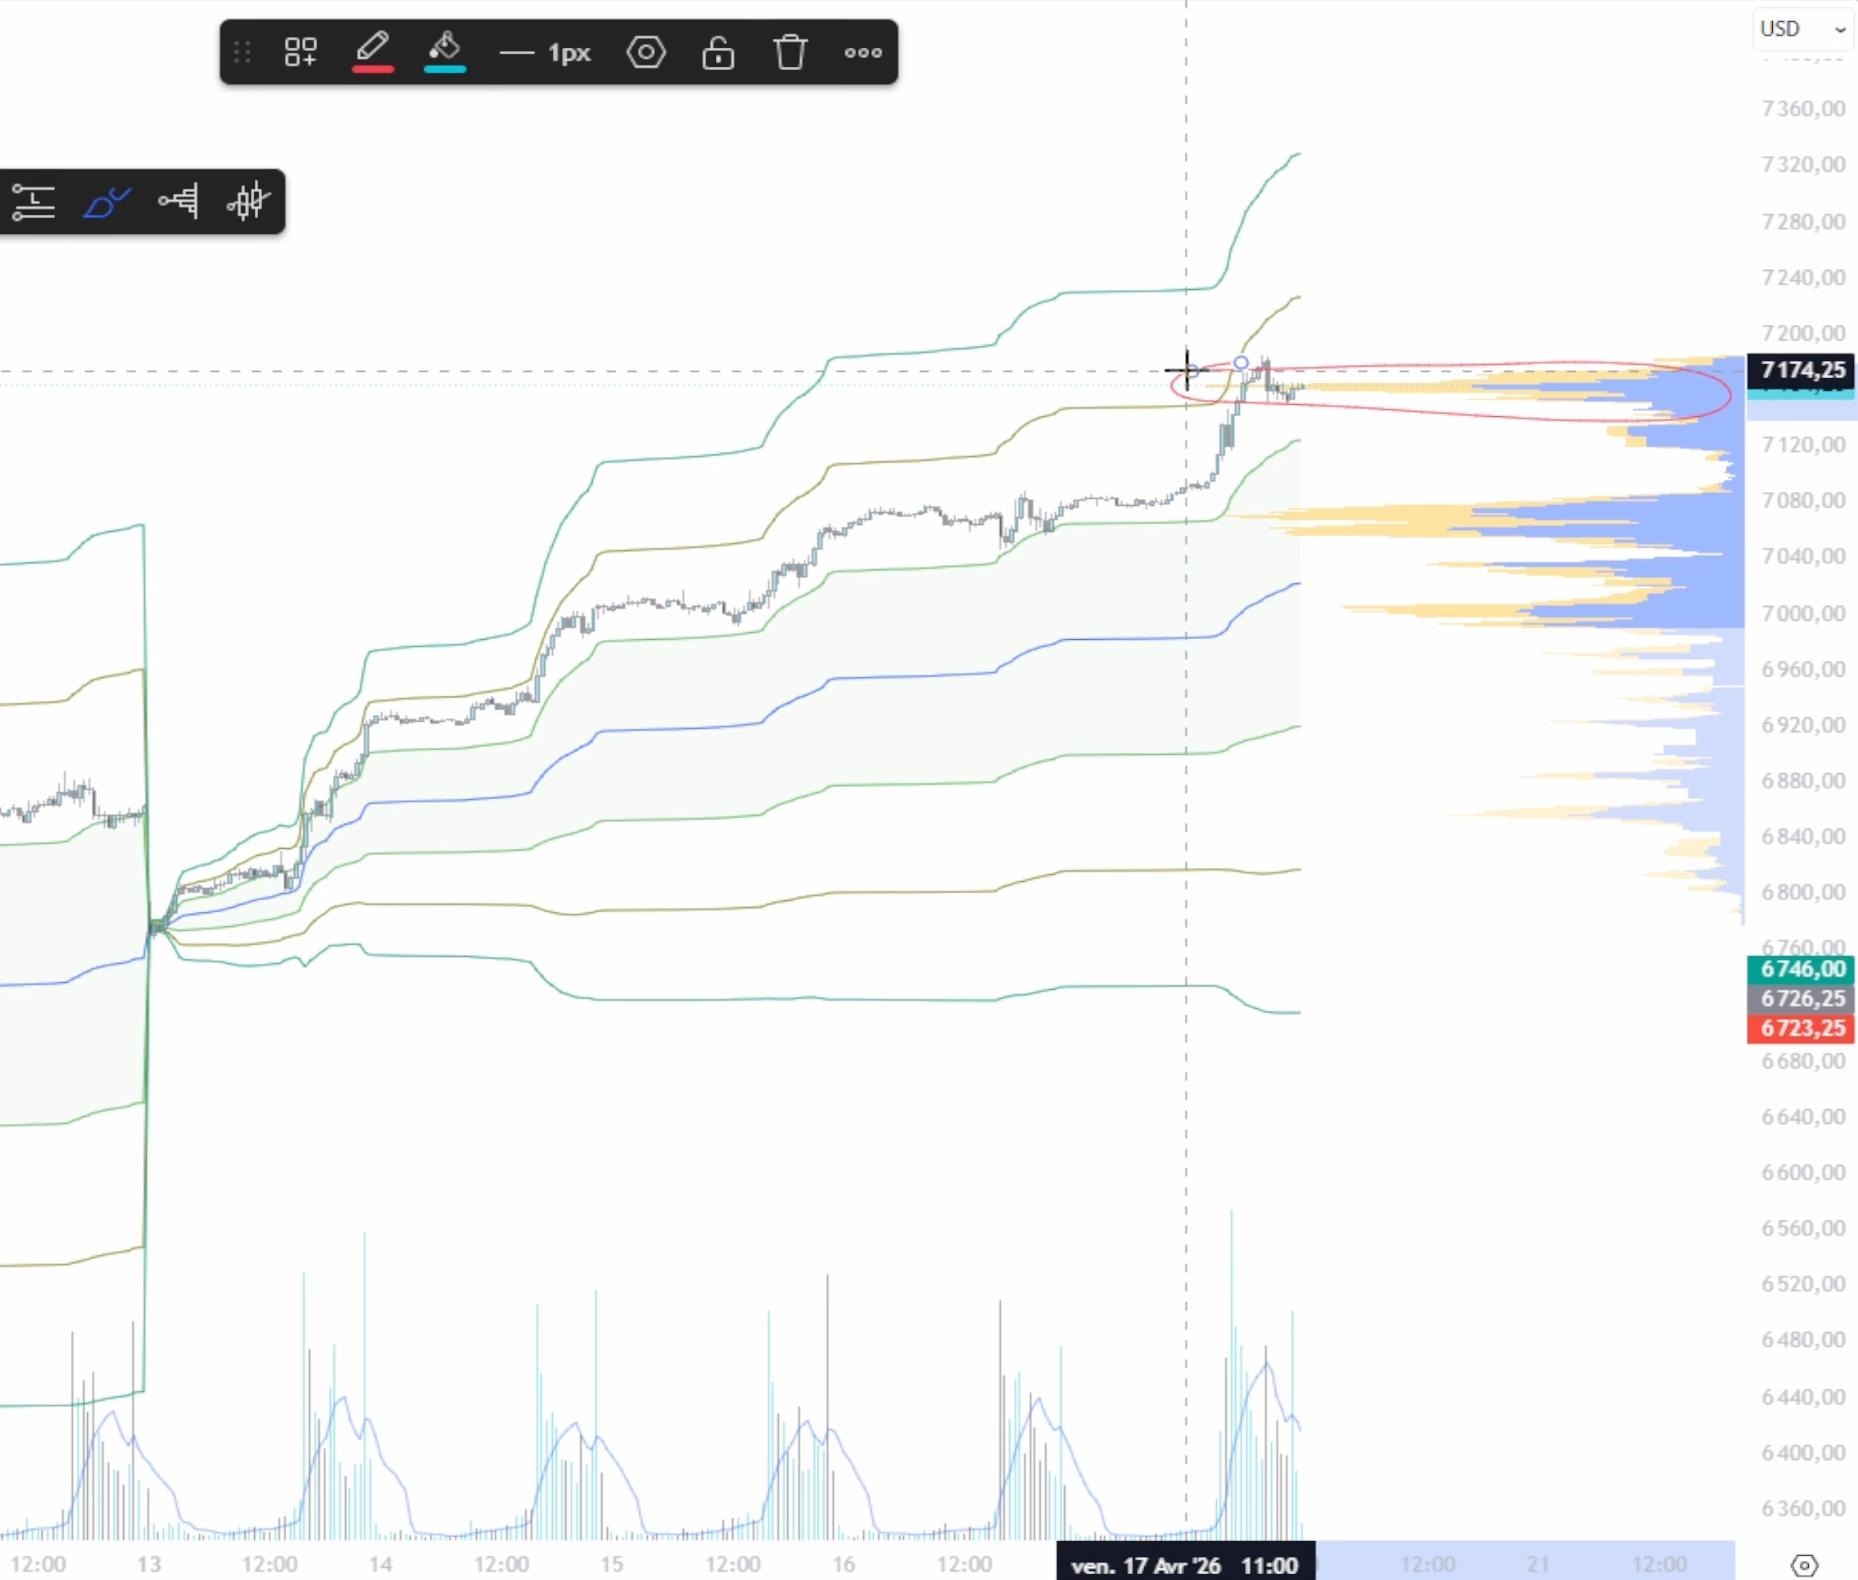Select the bar pattern tool icon
Screen dimensions: 1858x1580
pos(249,202)
